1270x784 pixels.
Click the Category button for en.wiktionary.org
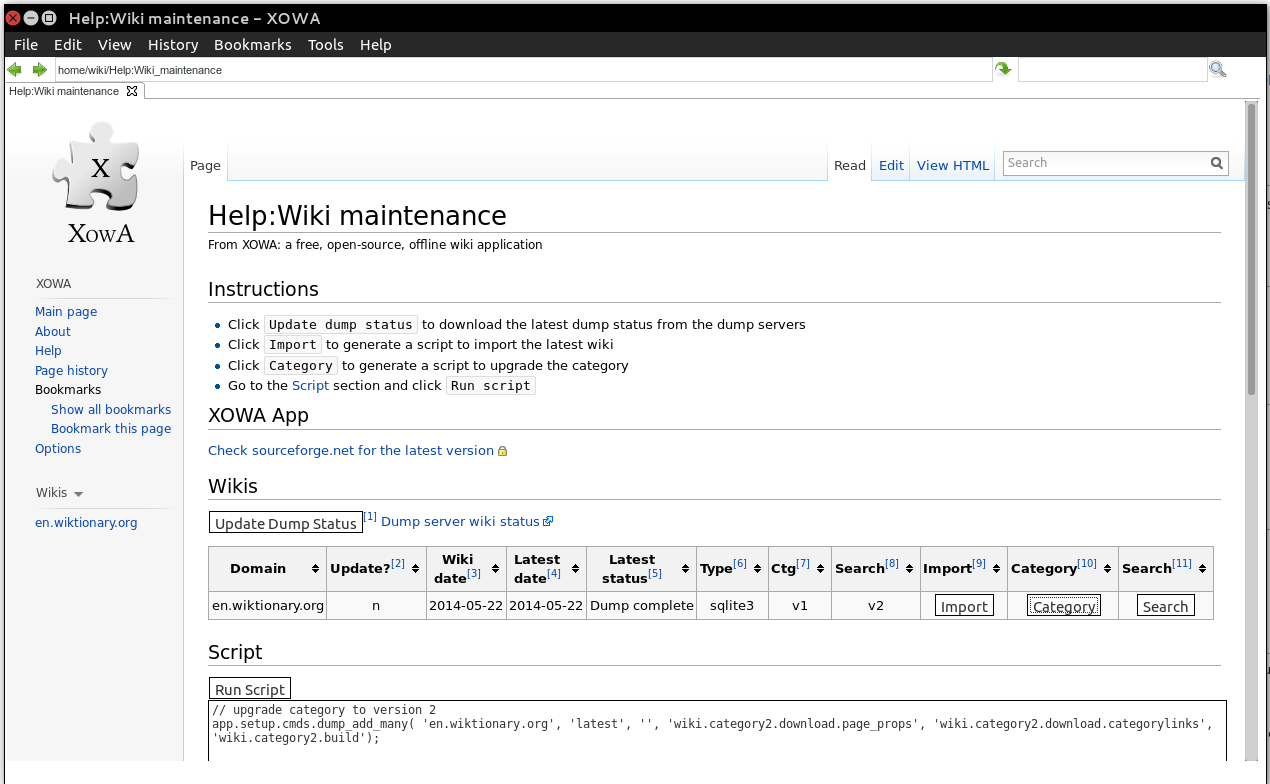[1063, 606]
